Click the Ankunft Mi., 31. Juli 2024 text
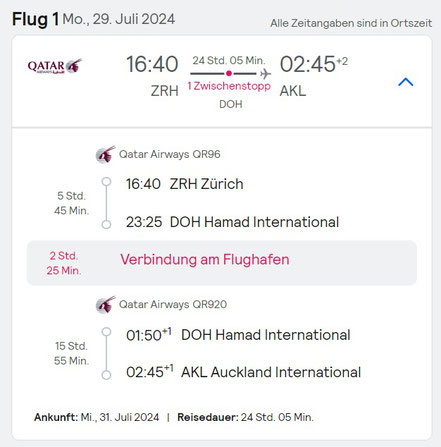The width and height of the screenshot is (441, 447). click(97, 417)
